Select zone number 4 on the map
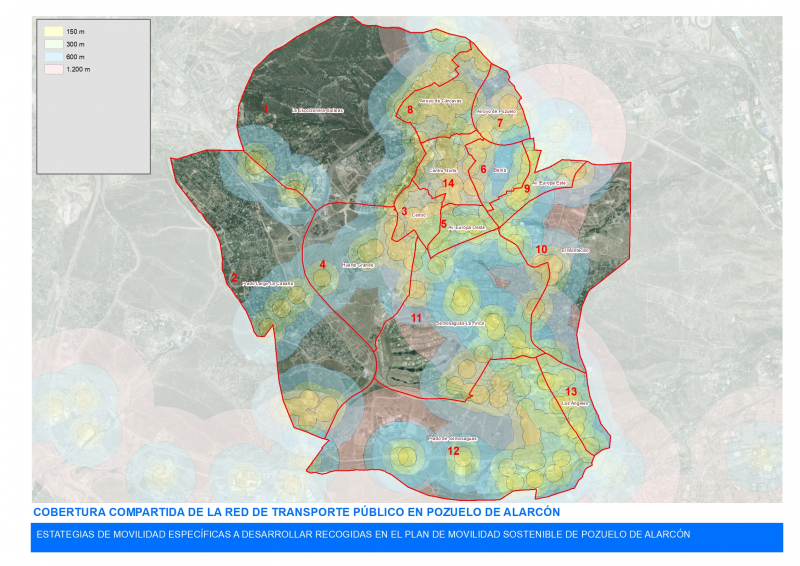The height and width of the screenshot is (566, 800). click(x=322, y=265)
